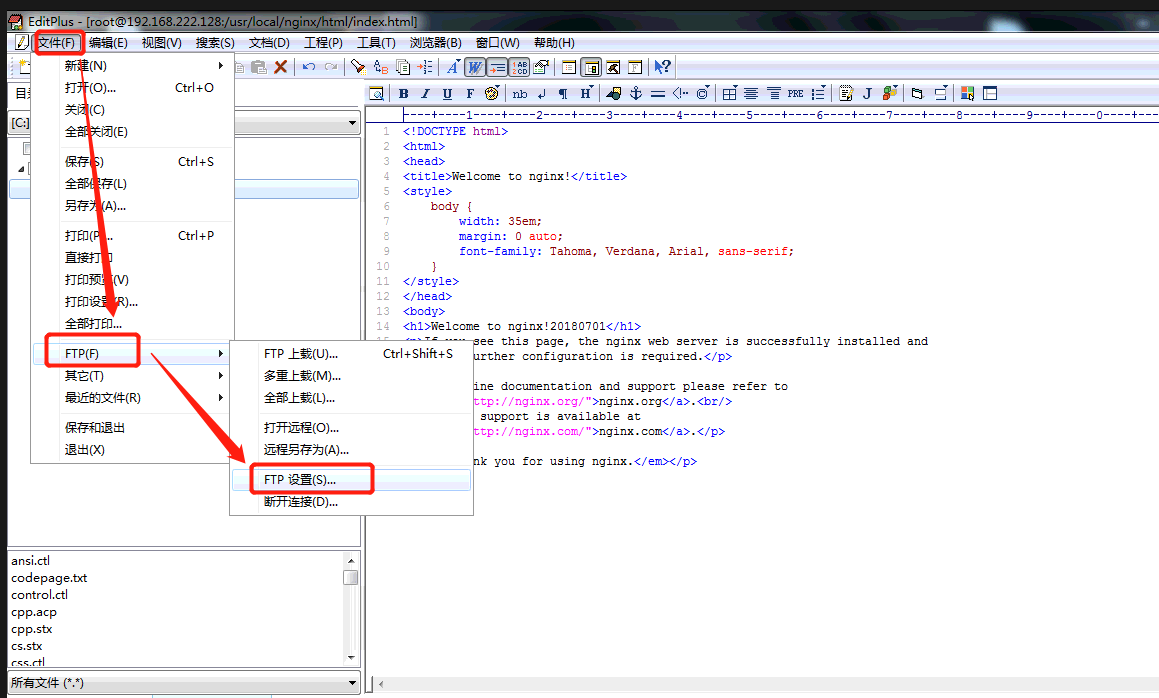This screenshot has height=698, width=1159.
Task: Choose 断开连接(D)... entry
Action: [x=352, y=502]
